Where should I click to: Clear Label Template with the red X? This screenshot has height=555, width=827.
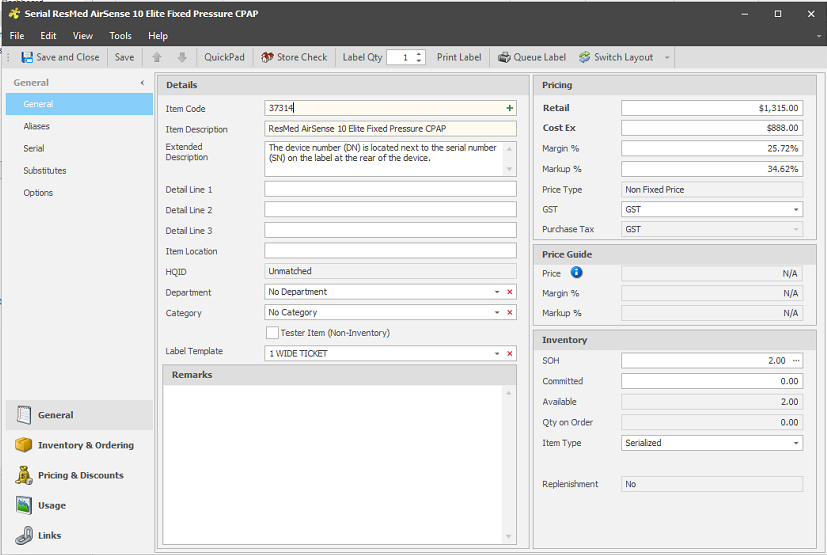(x=509, y=353)
